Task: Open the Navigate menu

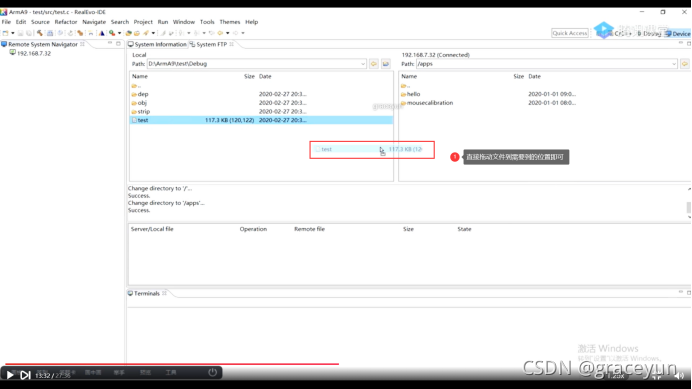Action: point(94,22)
